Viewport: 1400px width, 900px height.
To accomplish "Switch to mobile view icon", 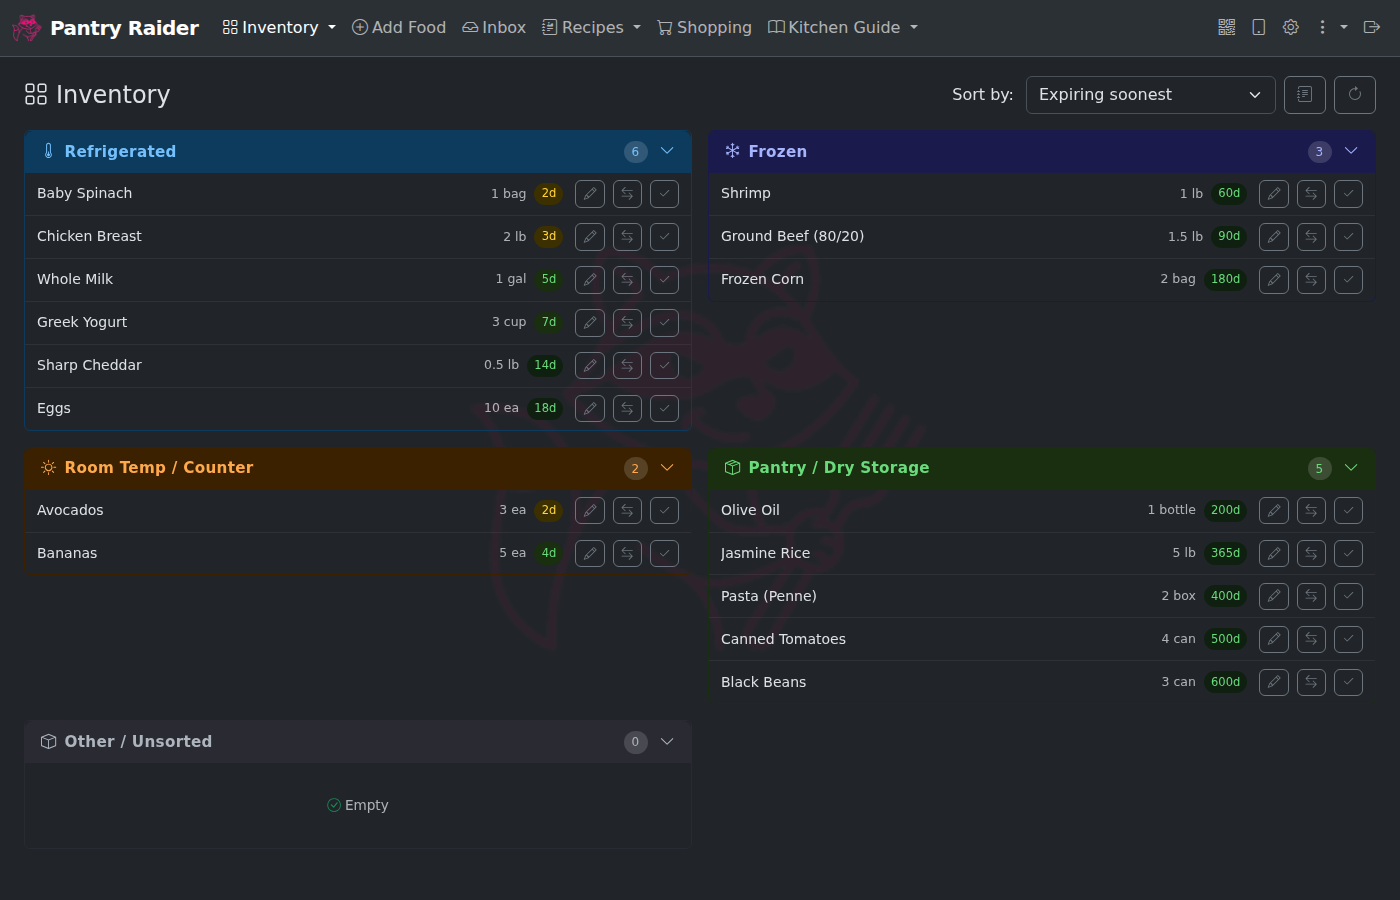I will tap(1259, 27).
